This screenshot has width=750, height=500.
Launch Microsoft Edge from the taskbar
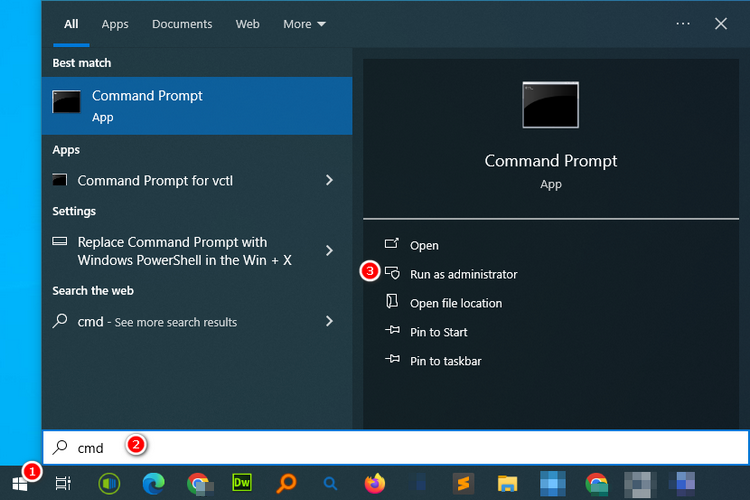click(x=154, y=484)
